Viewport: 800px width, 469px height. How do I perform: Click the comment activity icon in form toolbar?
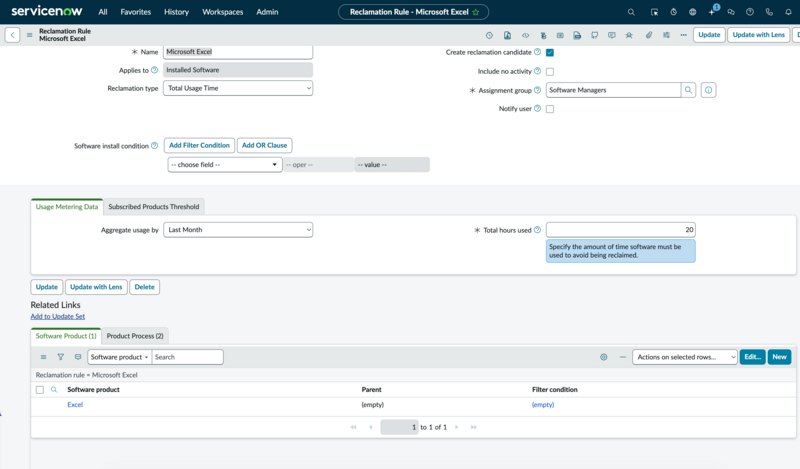(x=611, y=35)
